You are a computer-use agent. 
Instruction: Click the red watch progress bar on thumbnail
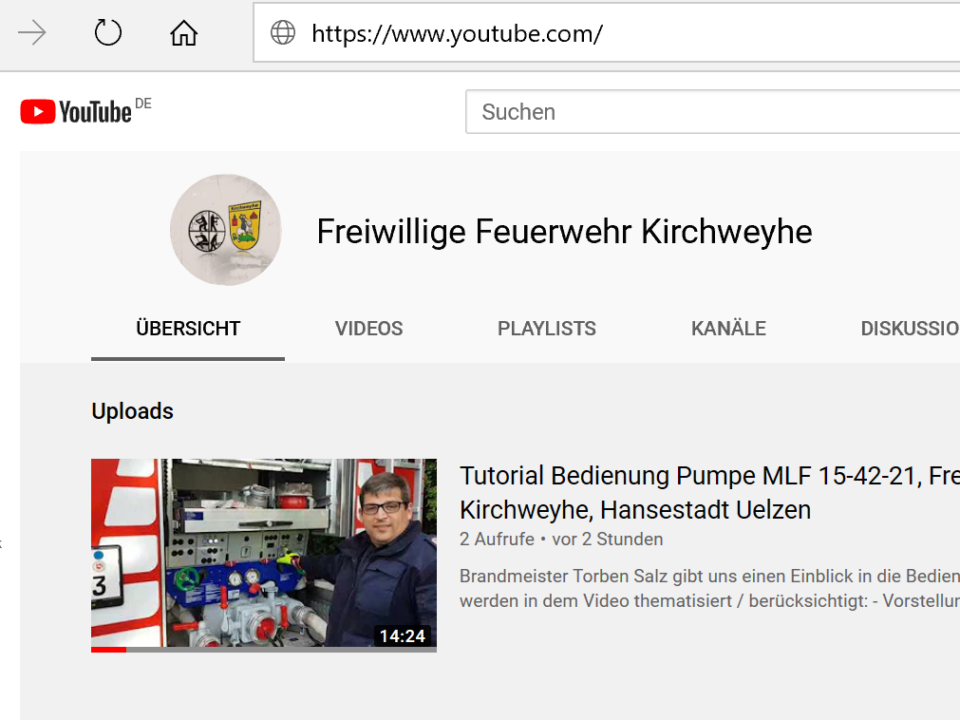pyautogui.click(x=108, y=650)
